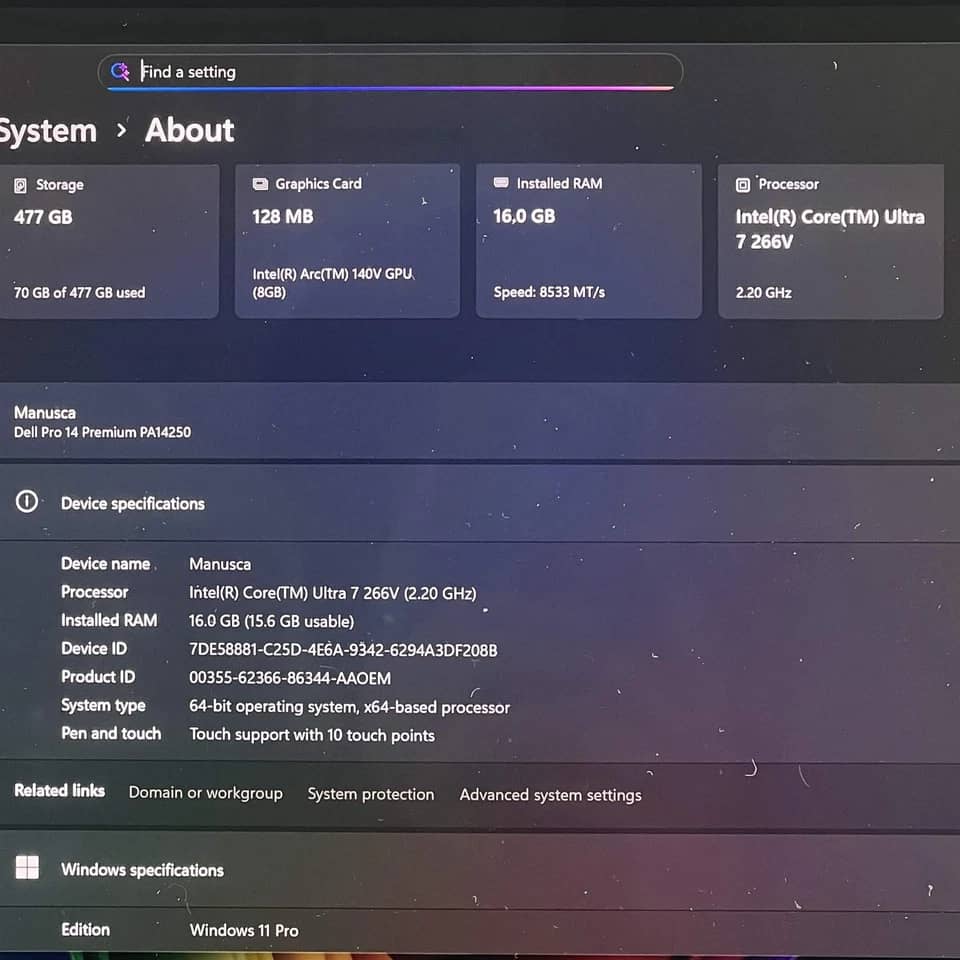Click the '2.20 GHz' text in Processor card

[x=763, y=293]
